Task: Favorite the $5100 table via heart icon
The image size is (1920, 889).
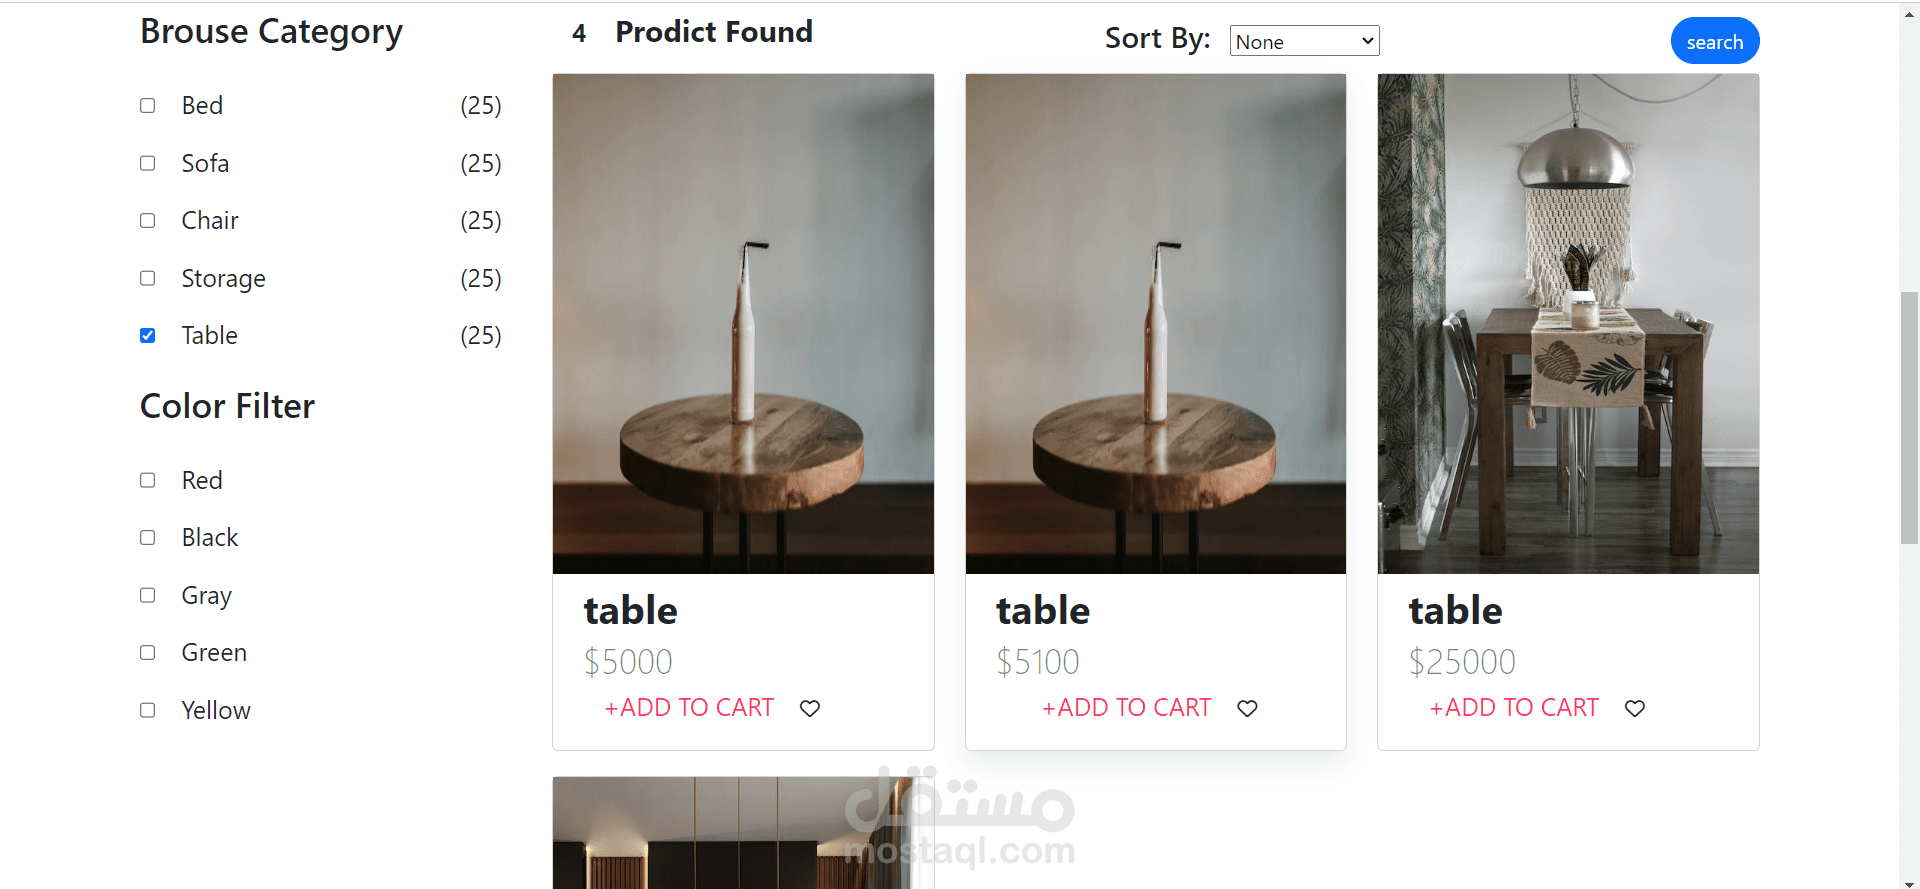Action: [1247, 708]
